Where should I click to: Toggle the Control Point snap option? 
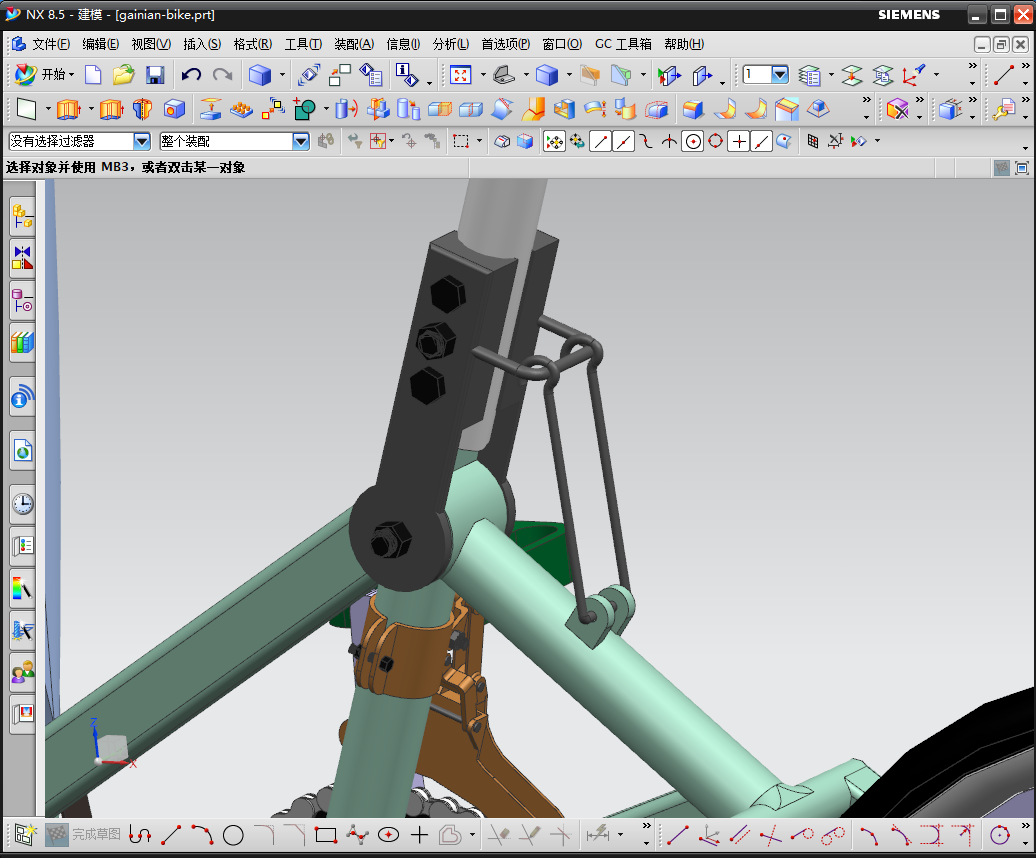(x=647, y=141)
